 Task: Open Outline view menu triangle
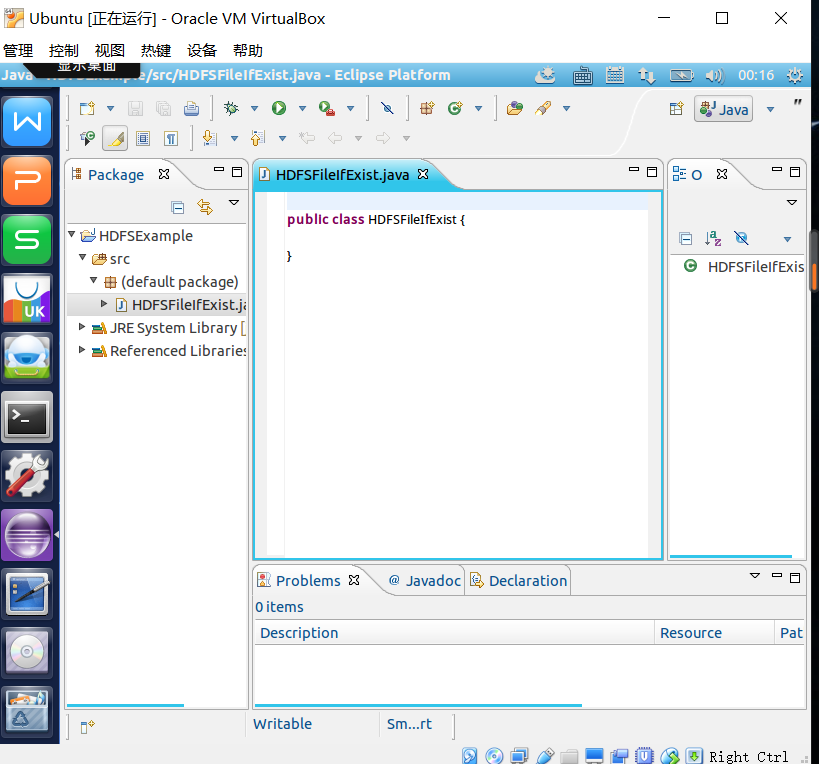click(x=792, y=203)
